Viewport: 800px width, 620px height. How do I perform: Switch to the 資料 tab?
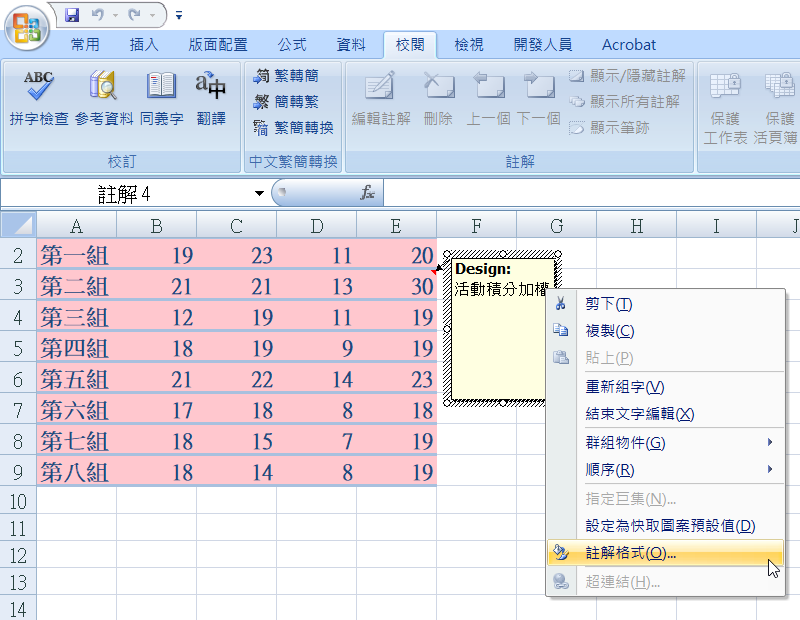351,45
